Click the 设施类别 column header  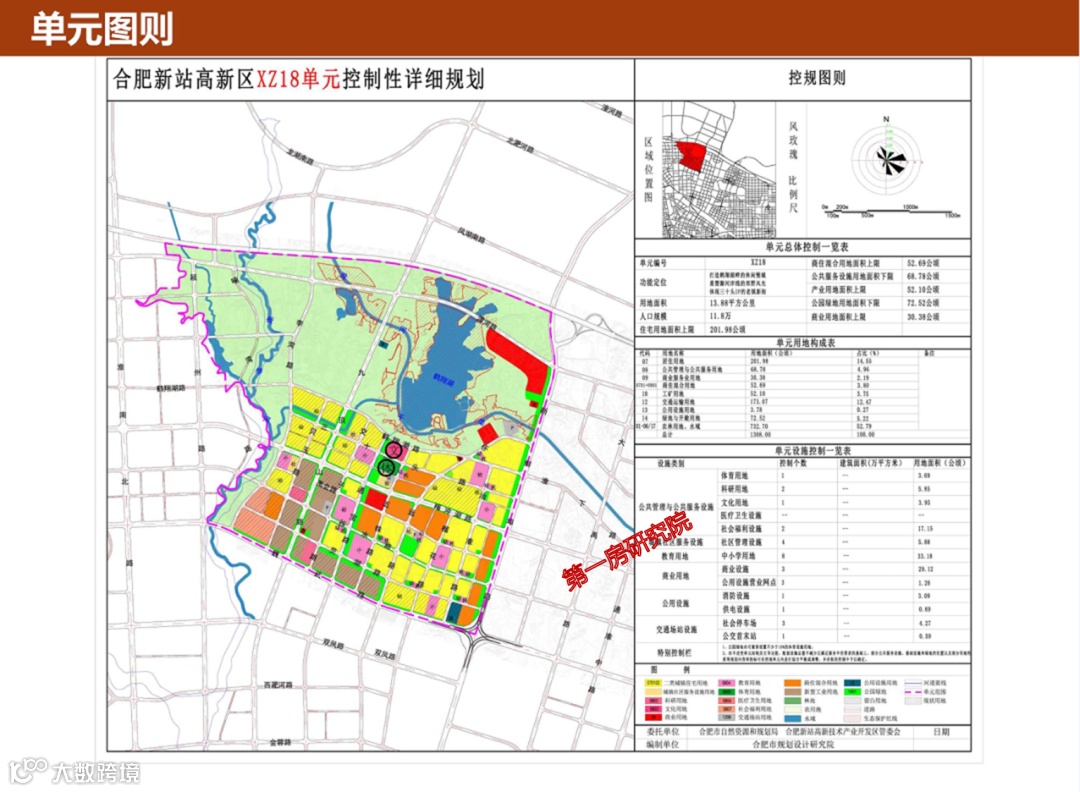click(x=671, y=463)
